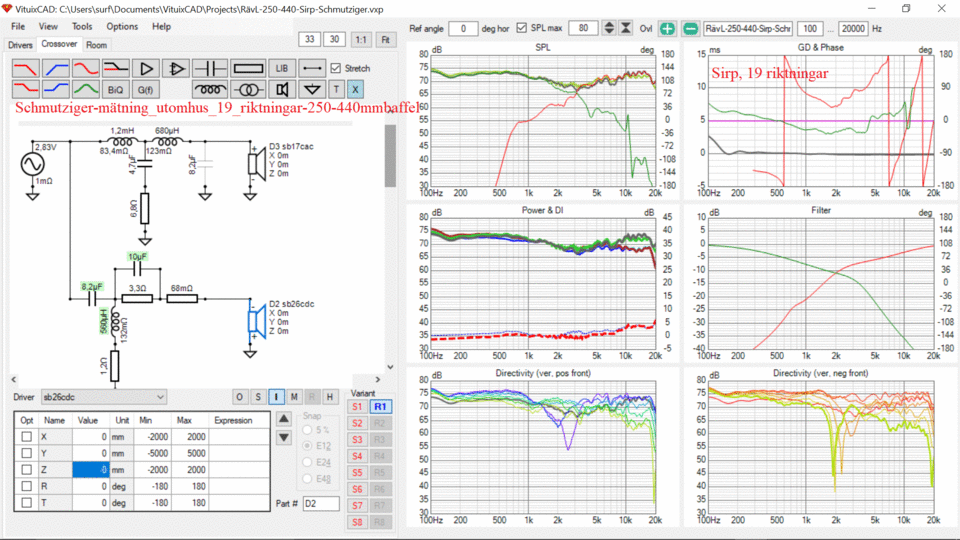This screenshot has height=540, width=960.
Task: Select the red S-curve filter block icon
Action: (86, 68)
